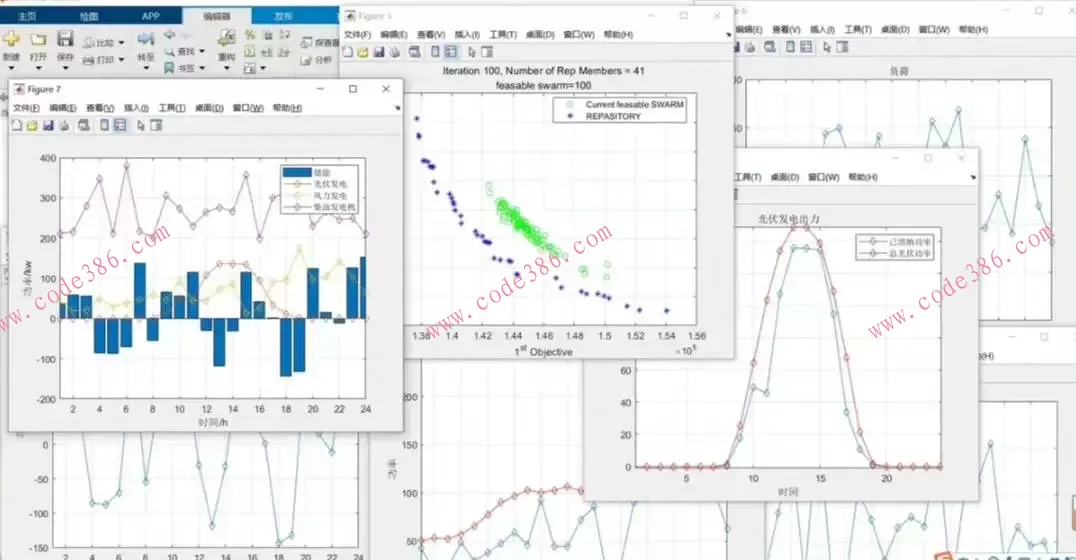This screenshot has width=1076, height=560.
Task: Open Property Inspector icon in Figure 1 toolbar
Action: [487, 52]
